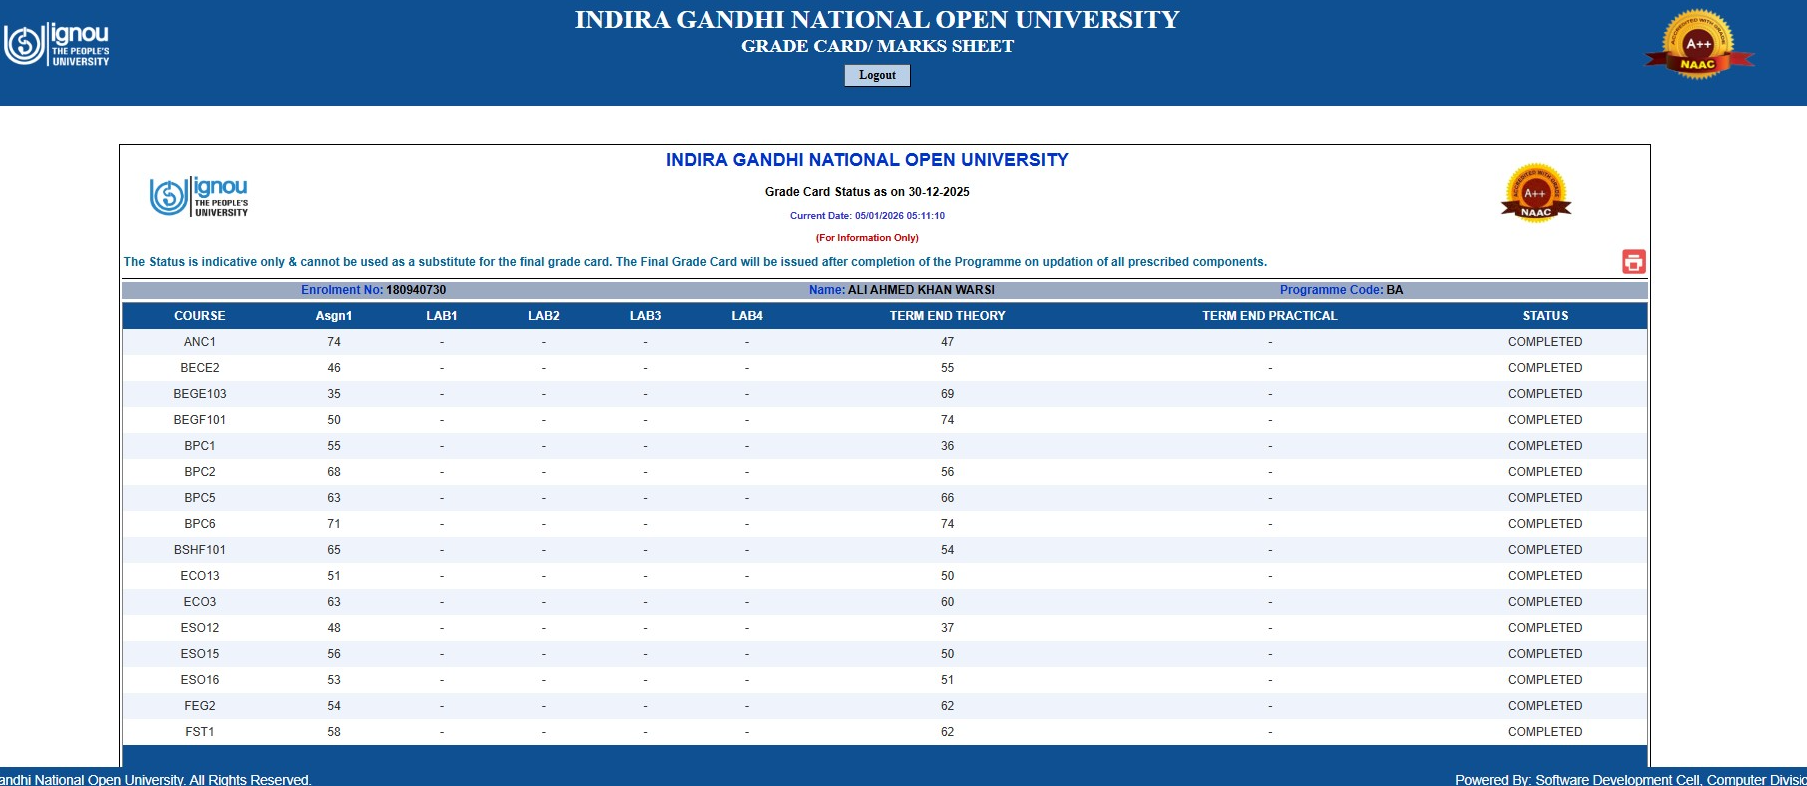Click the term end theory mark 37 for ESO12
The width and height of the screenshot is (1807, 786).
pyautogui.click(x=948, y=628)
